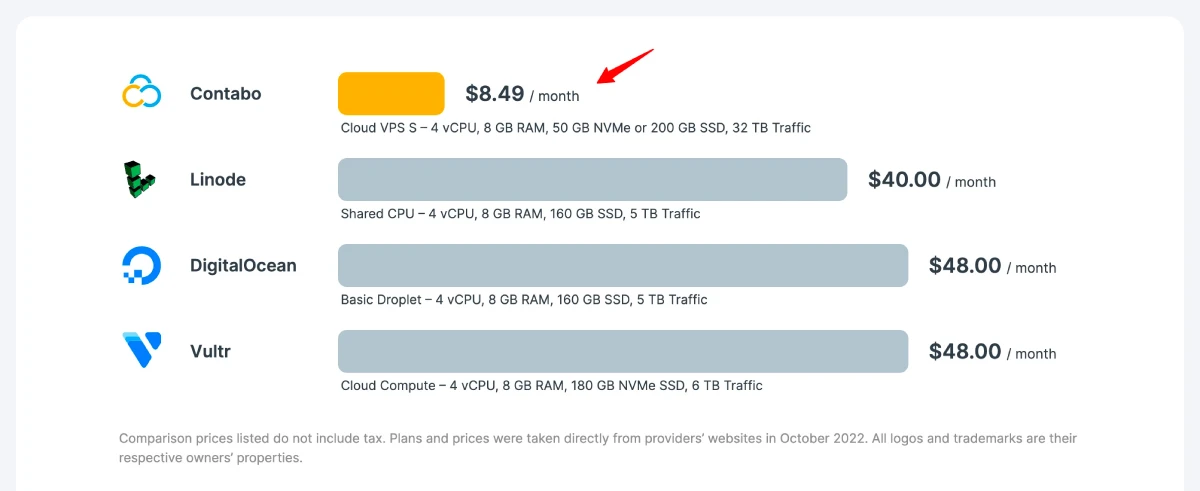
Task: Select the Vultr provider name
Action: point(211,352)
